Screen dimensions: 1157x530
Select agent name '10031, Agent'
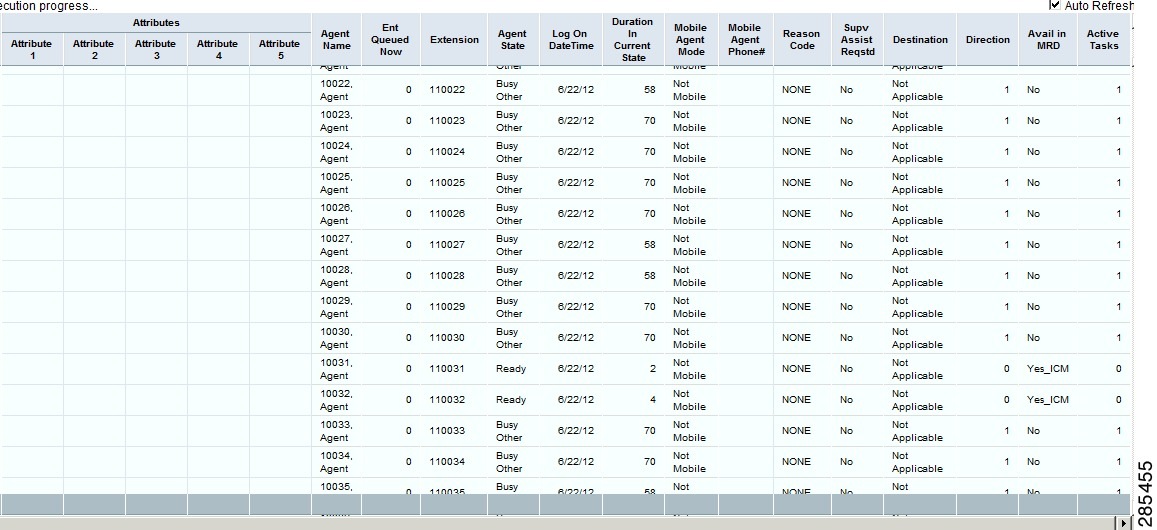pos(336,369)
